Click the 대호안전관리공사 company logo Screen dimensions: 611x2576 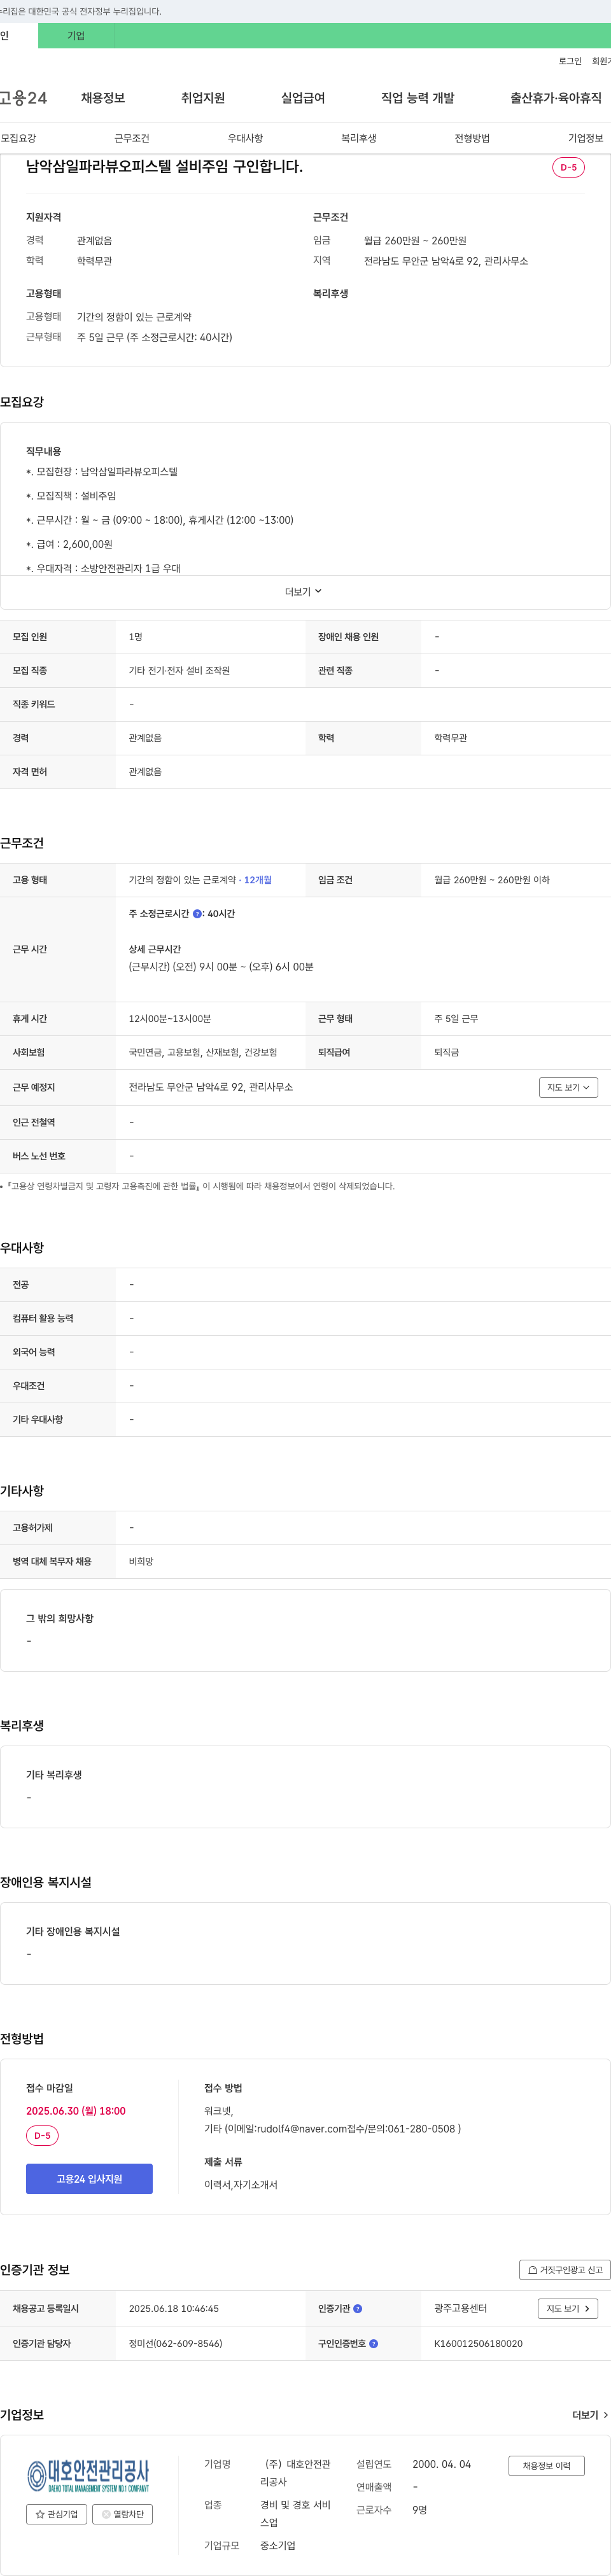click(x=89, y=2476)
